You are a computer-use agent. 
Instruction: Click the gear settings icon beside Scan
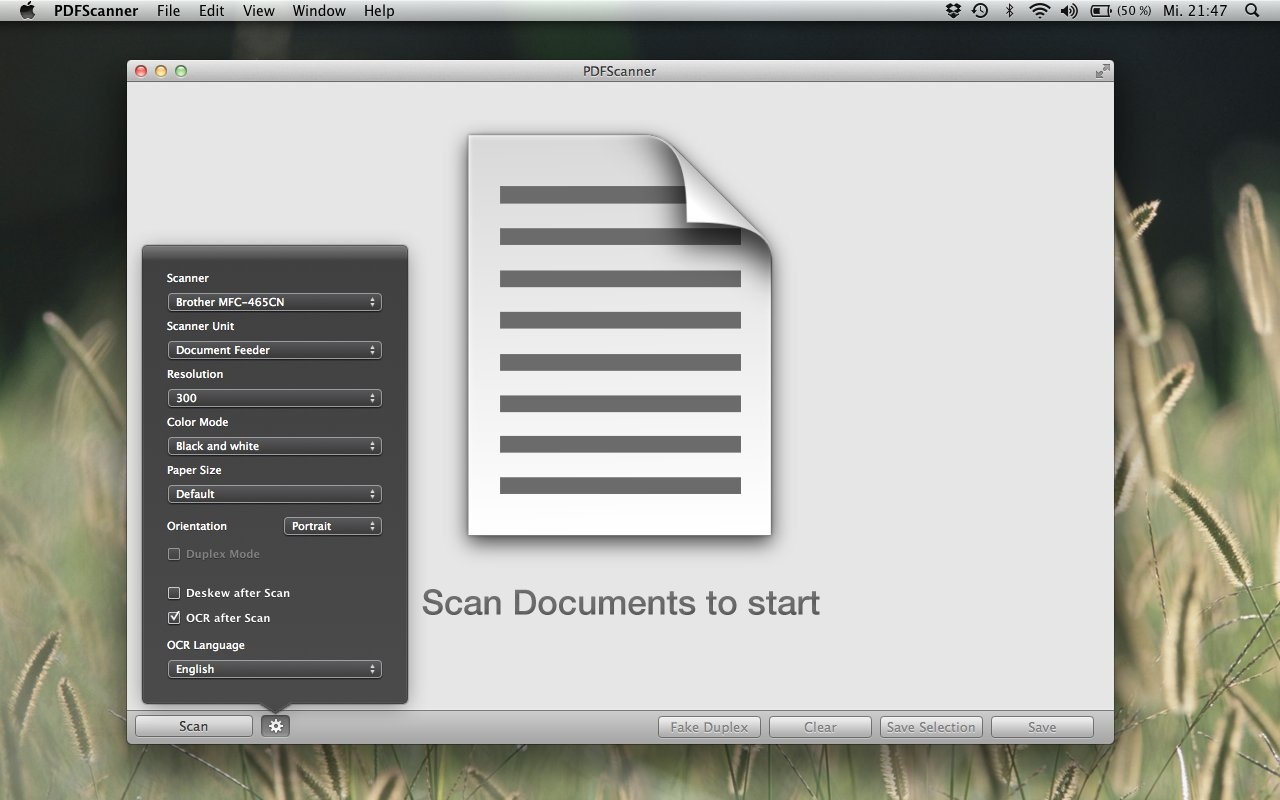coord(275,727)
